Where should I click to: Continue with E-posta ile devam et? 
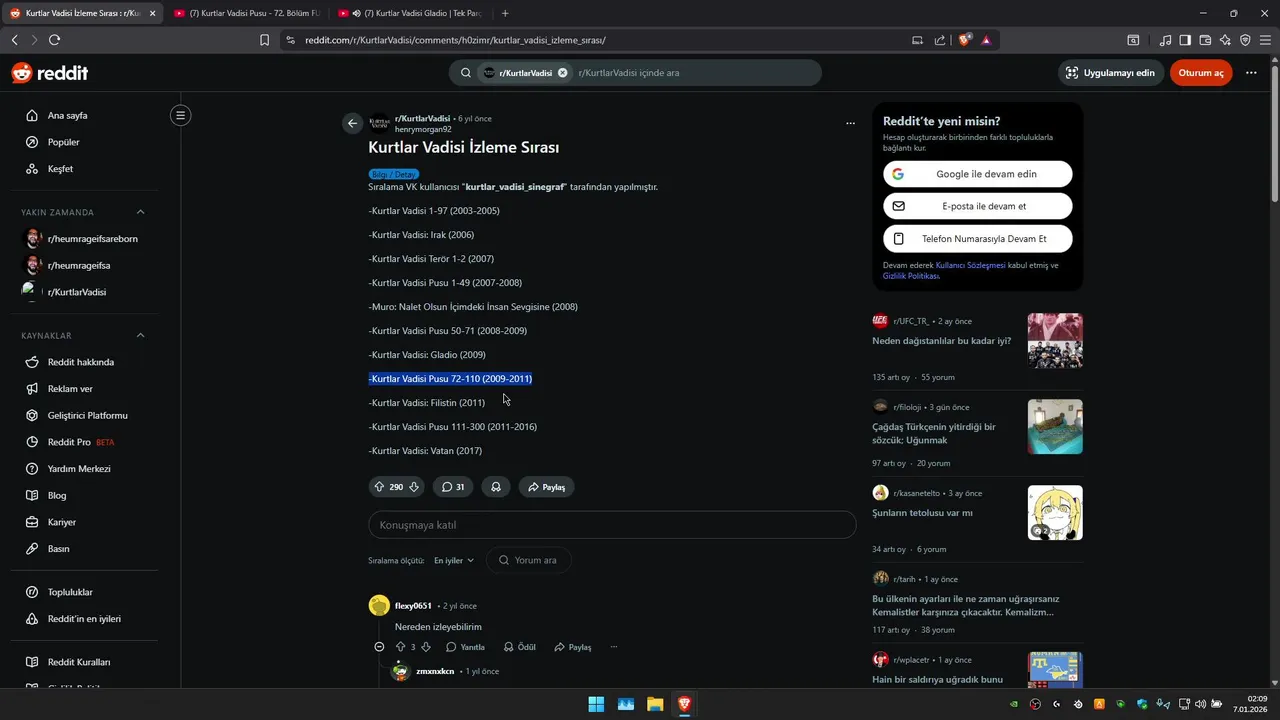[978, 206]
